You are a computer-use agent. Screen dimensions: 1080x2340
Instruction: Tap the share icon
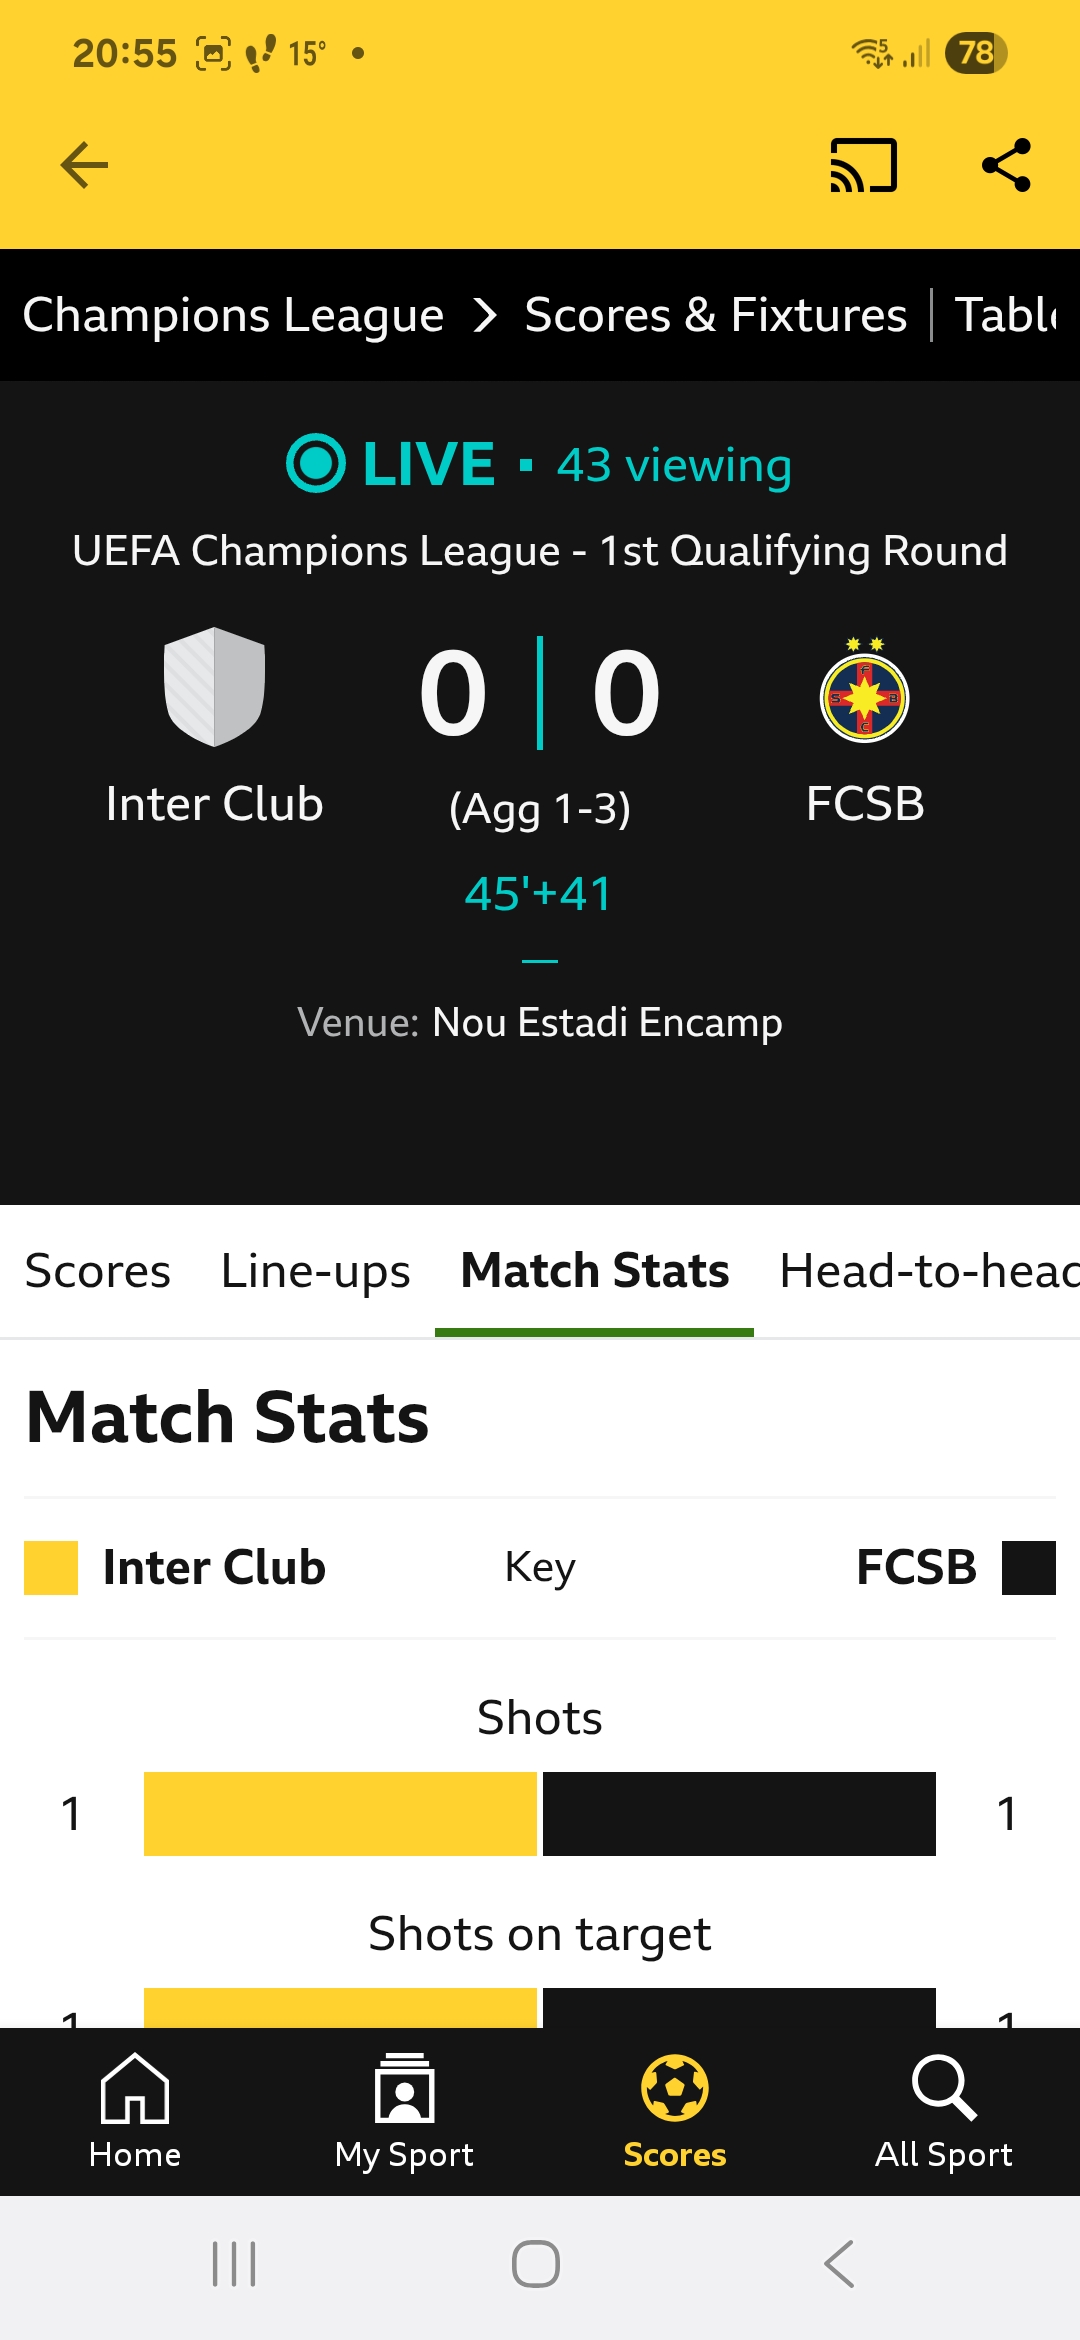(1006, 165)
